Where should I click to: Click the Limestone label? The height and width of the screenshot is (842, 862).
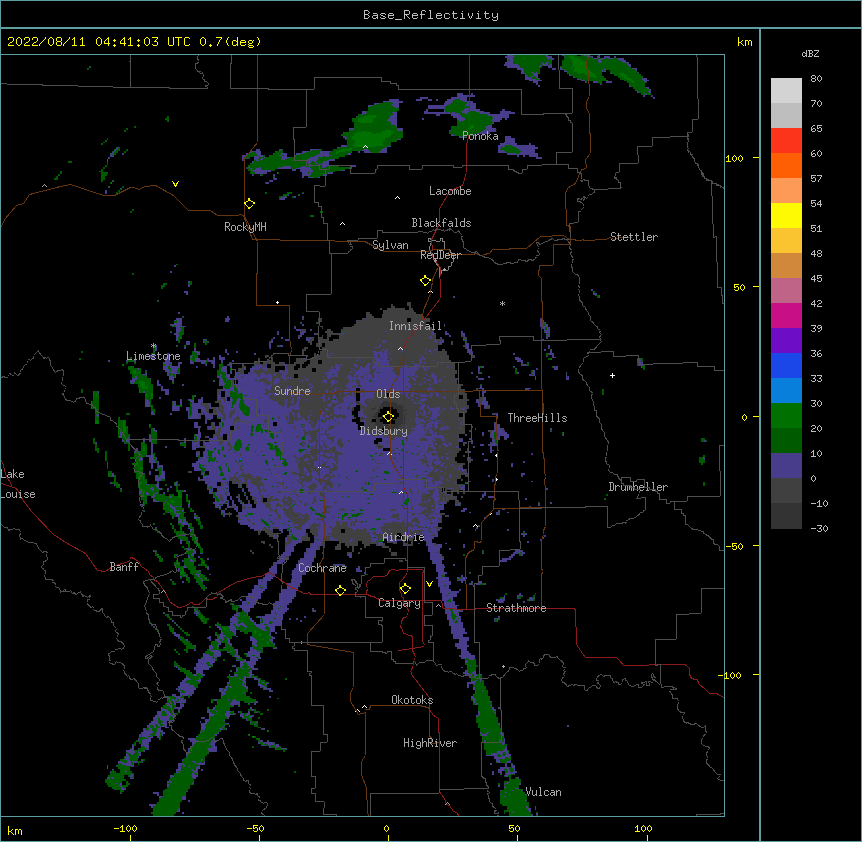click(x=153, y=356)
